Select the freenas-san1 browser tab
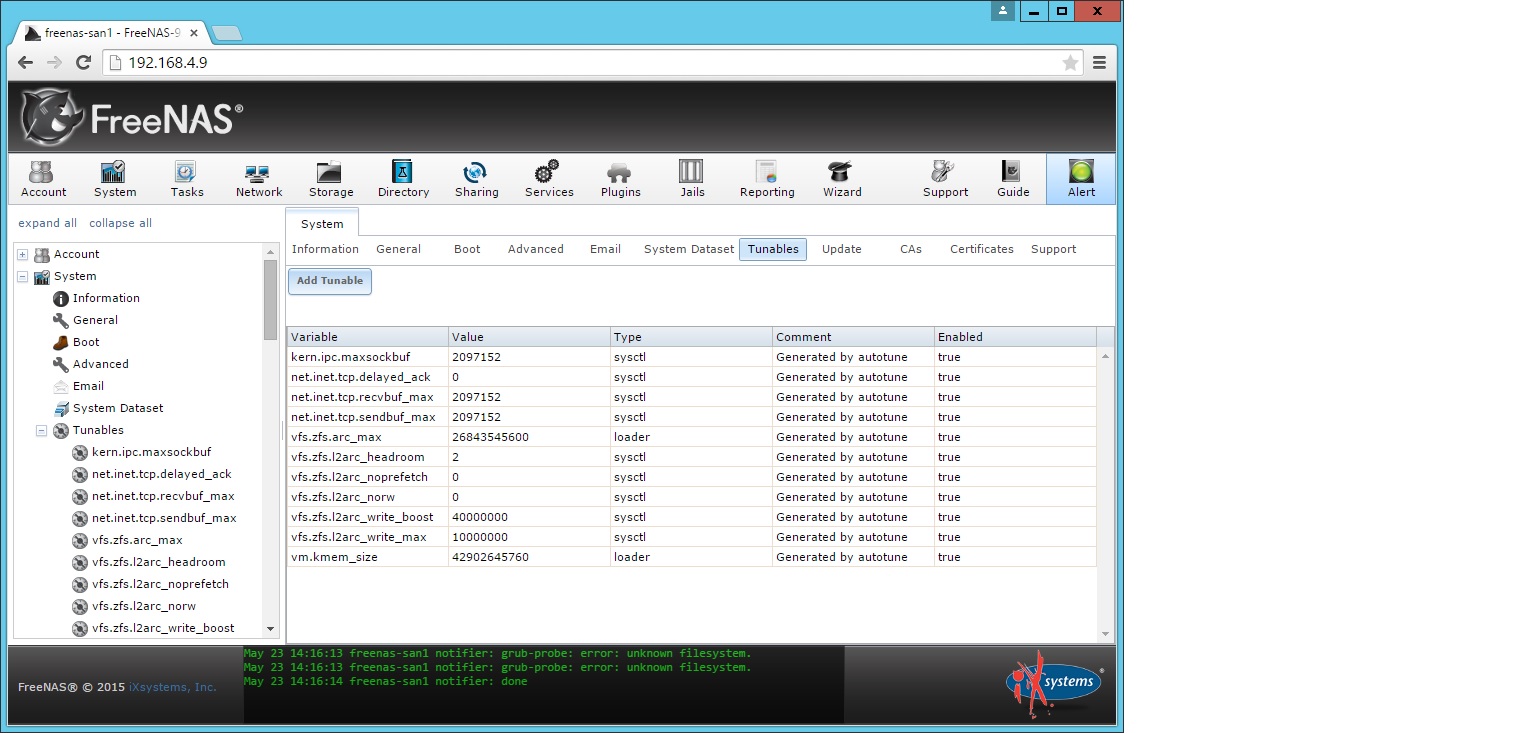Image resolution: width=1536 pixels, height=733 pixels. (x=111, y=33)
